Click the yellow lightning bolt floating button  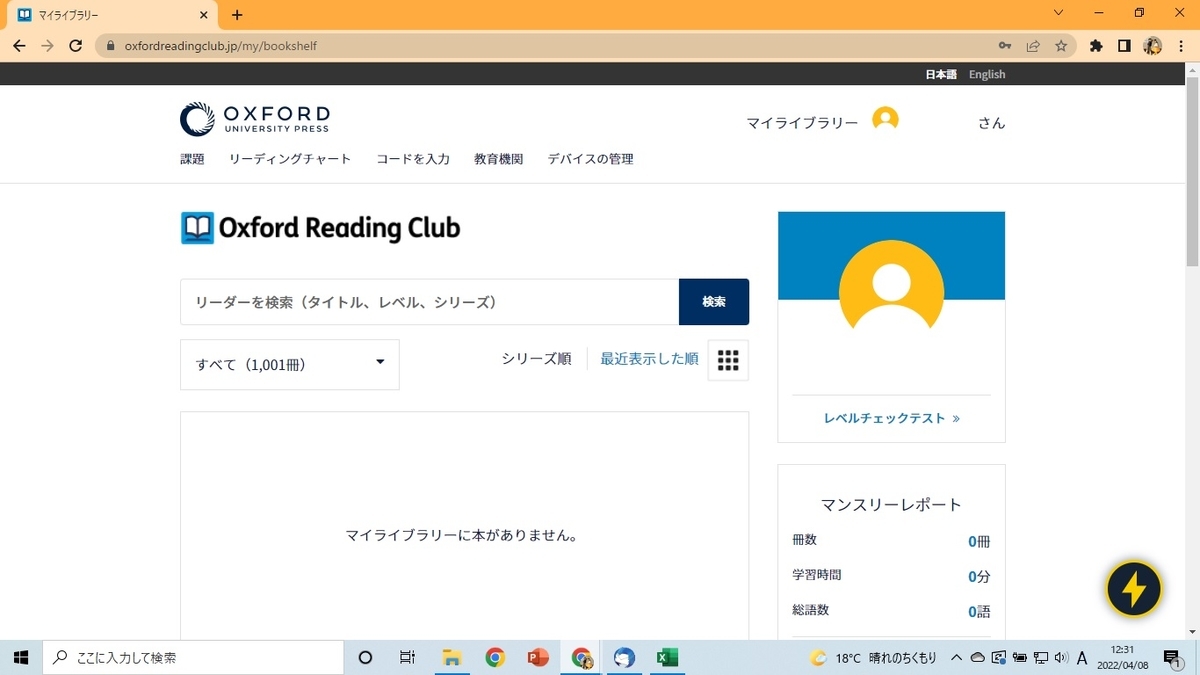coord(1134,589)
